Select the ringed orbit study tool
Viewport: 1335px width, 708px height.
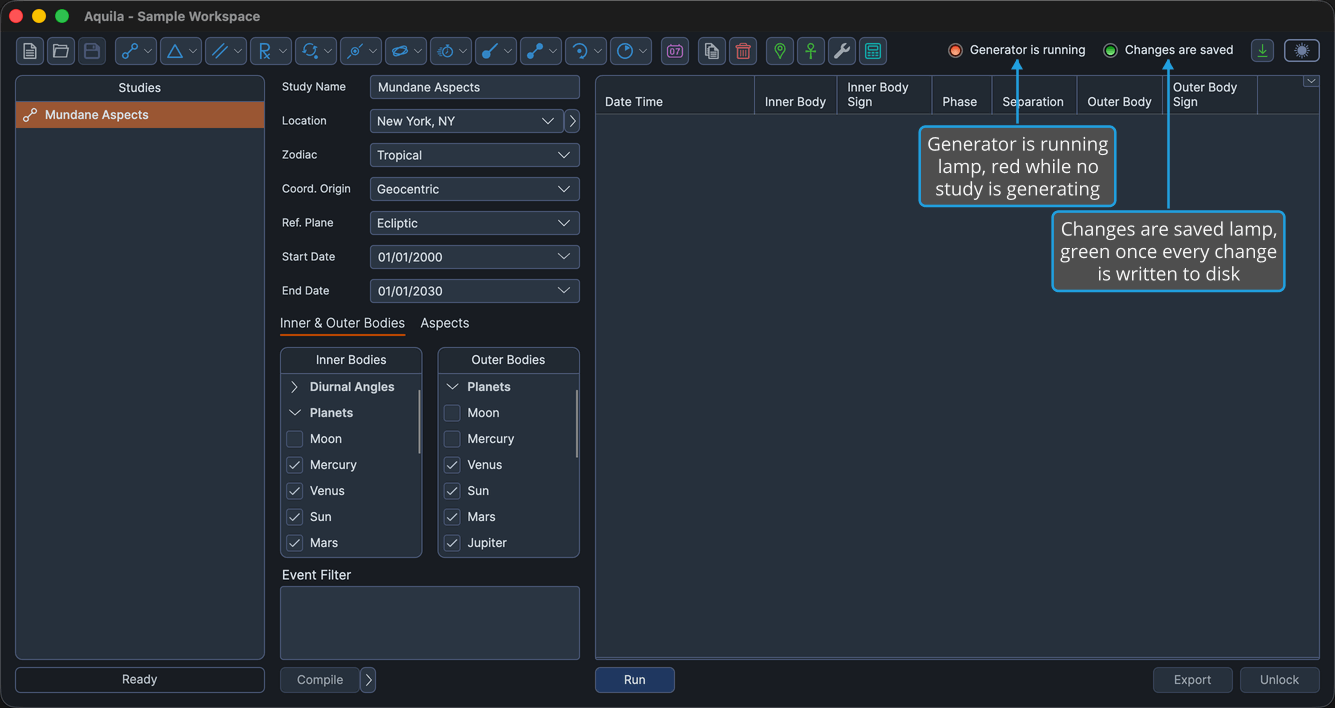coord(406,51)
